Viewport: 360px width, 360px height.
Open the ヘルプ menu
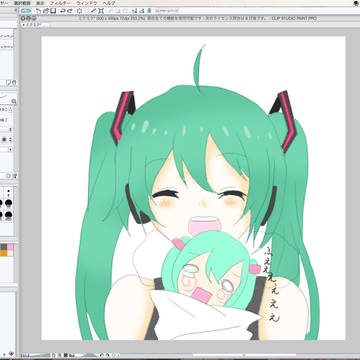[x=109, y=3]
